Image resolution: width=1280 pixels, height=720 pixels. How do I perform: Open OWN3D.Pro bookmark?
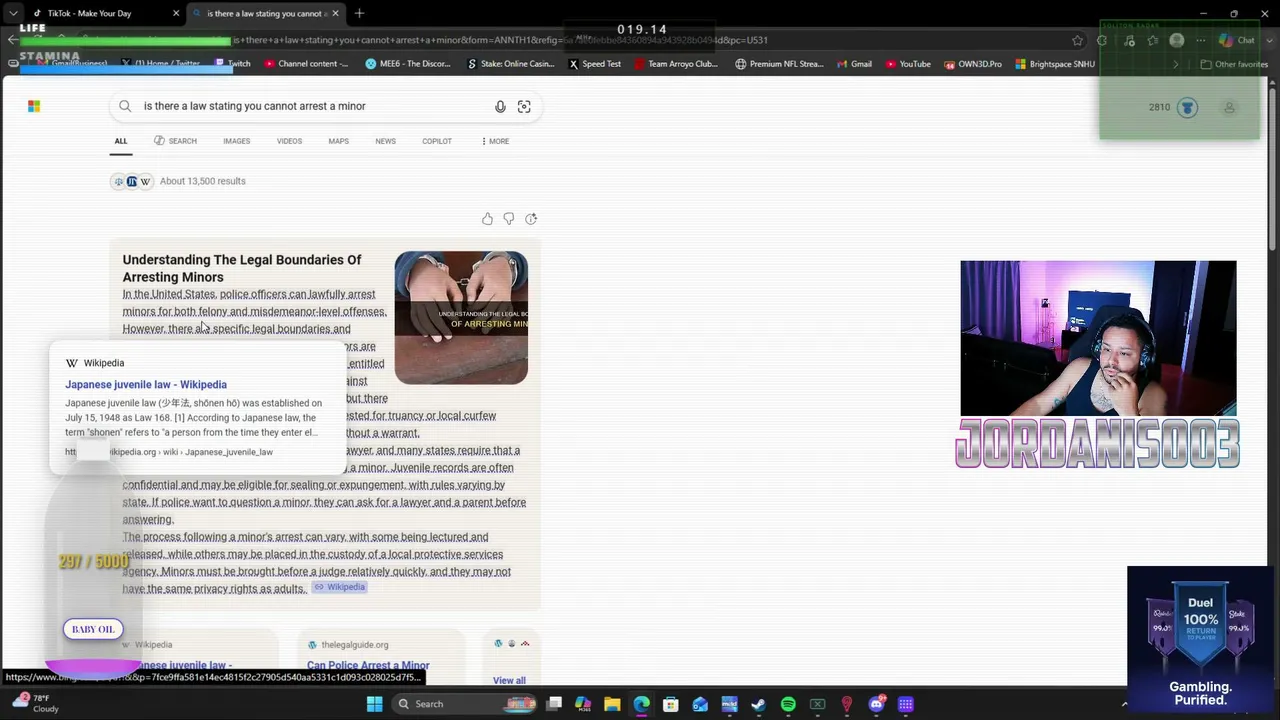coord(972,64)
